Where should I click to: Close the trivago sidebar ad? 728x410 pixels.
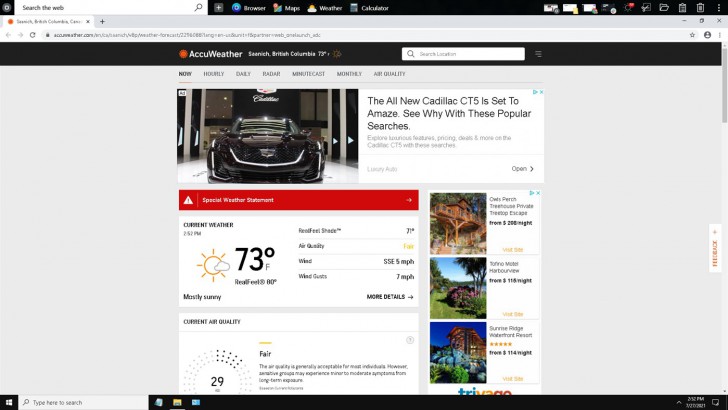point(538,193)
